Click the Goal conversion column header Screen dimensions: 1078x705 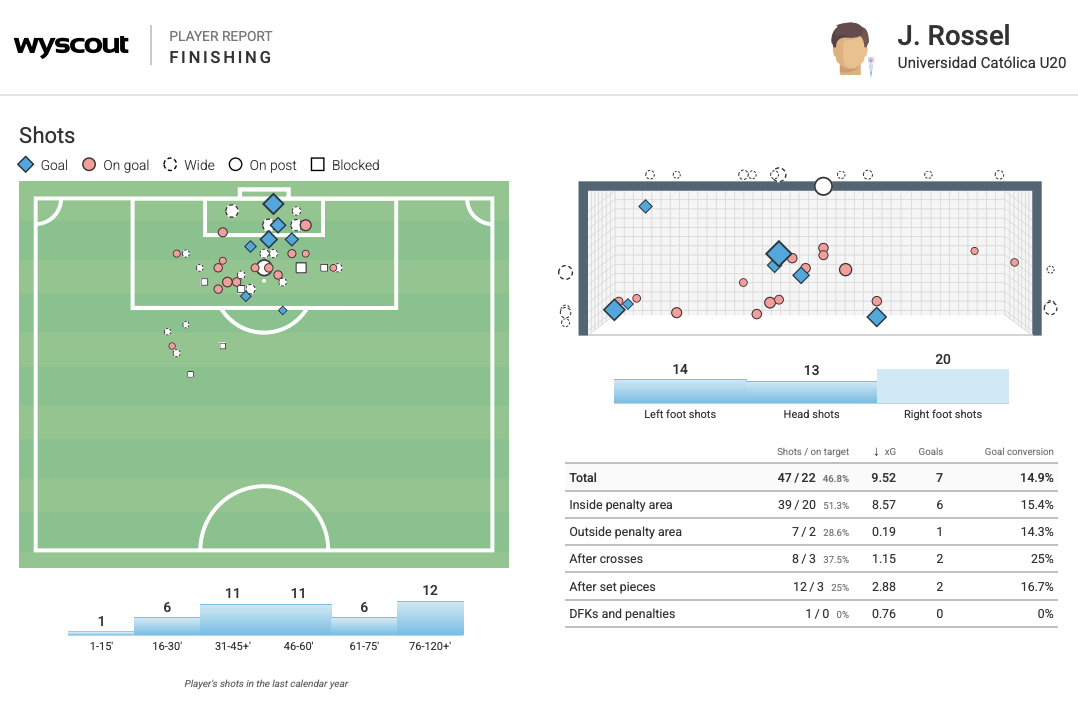click(1019, 452)
